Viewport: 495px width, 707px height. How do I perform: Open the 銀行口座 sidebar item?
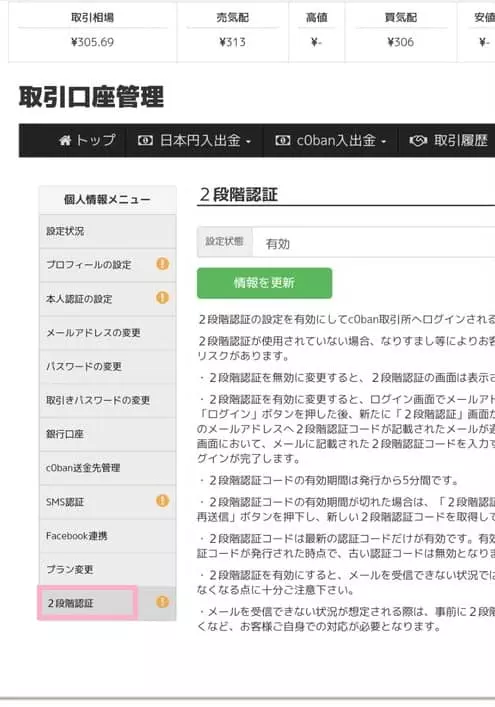pyautogui.click(x=108, y=434)
